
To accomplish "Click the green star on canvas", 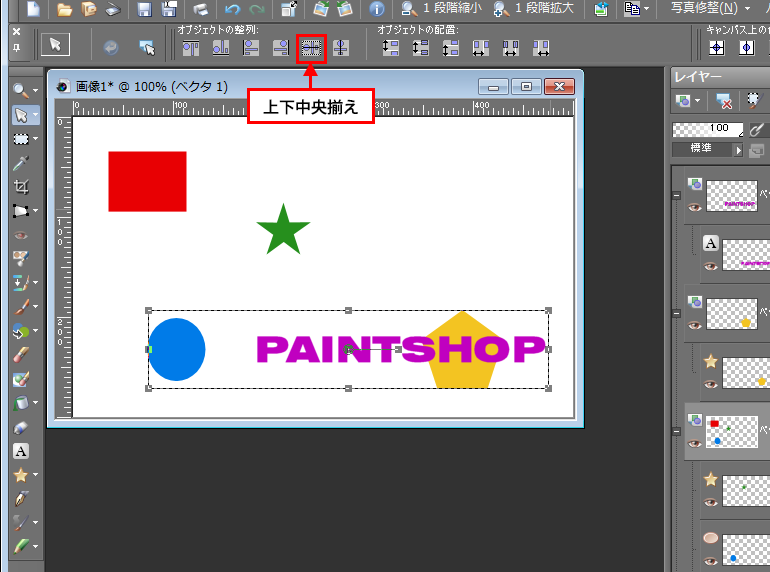I will pyautogui.click(x=283, y=230).
